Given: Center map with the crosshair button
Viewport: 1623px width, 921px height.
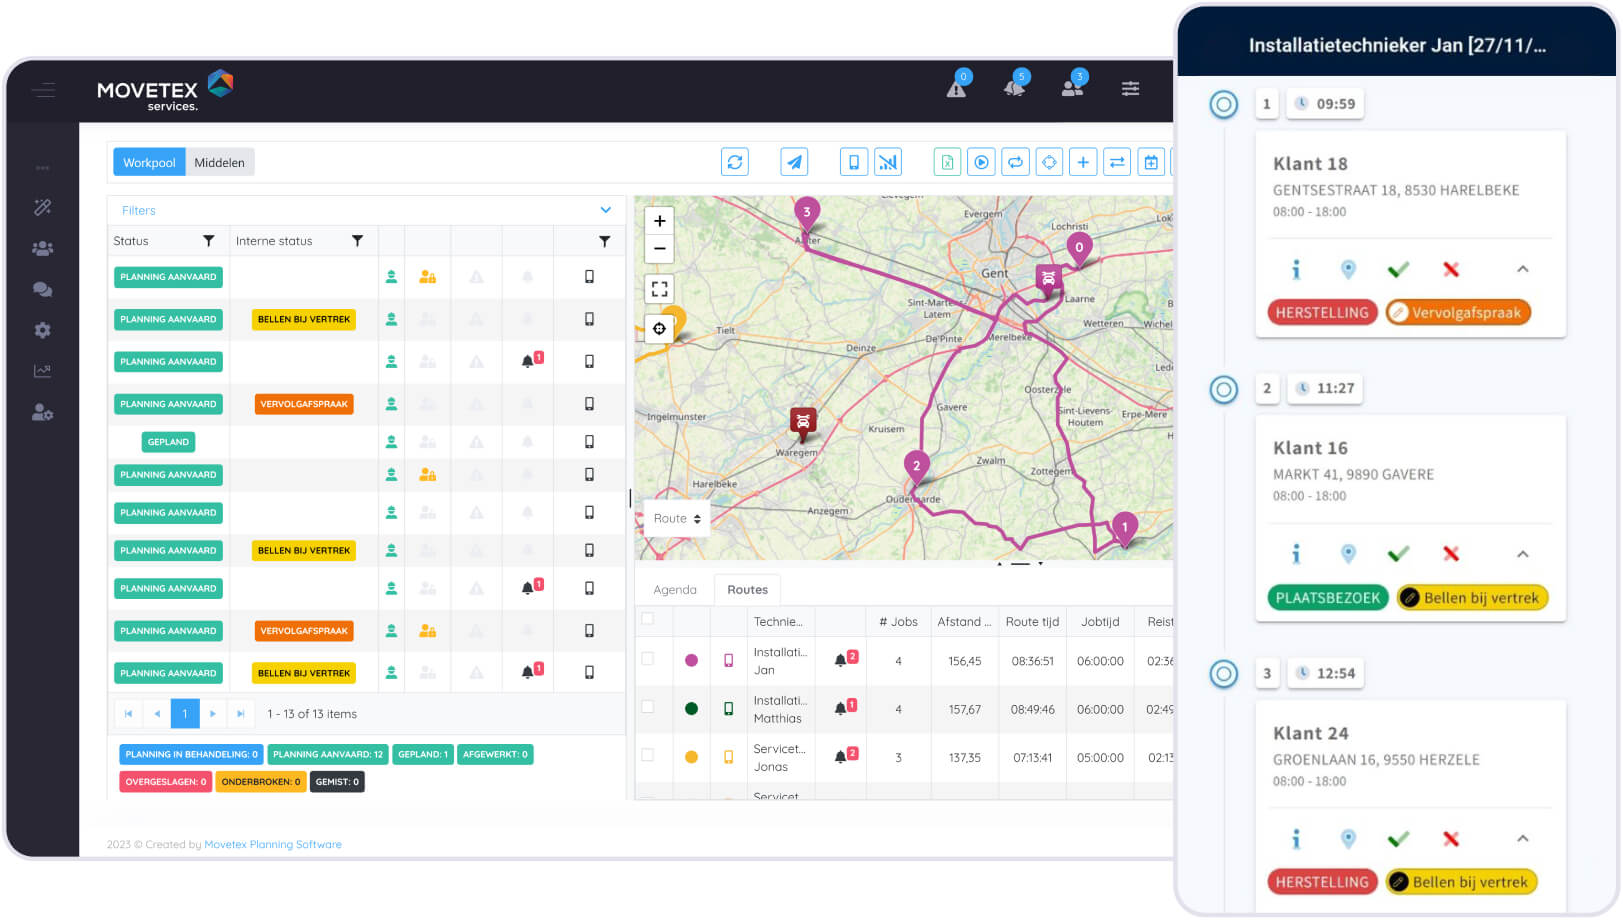Looking at the screenshot, I should (x=659, y=328).
